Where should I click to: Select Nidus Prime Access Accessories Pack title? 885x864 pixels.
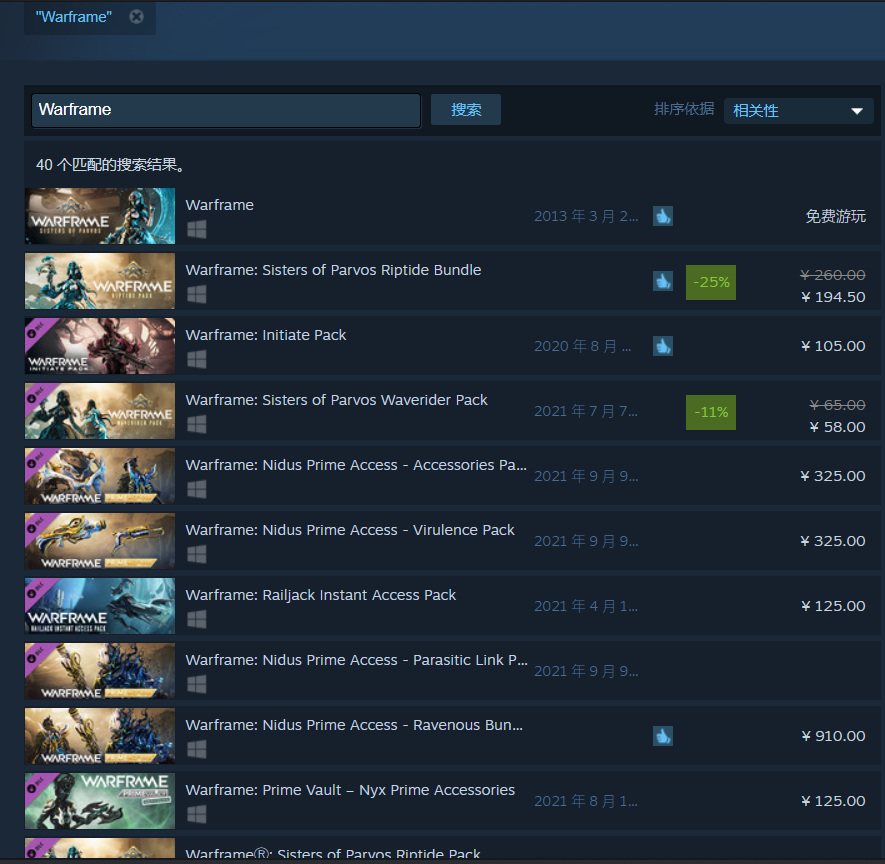point(356,465)
